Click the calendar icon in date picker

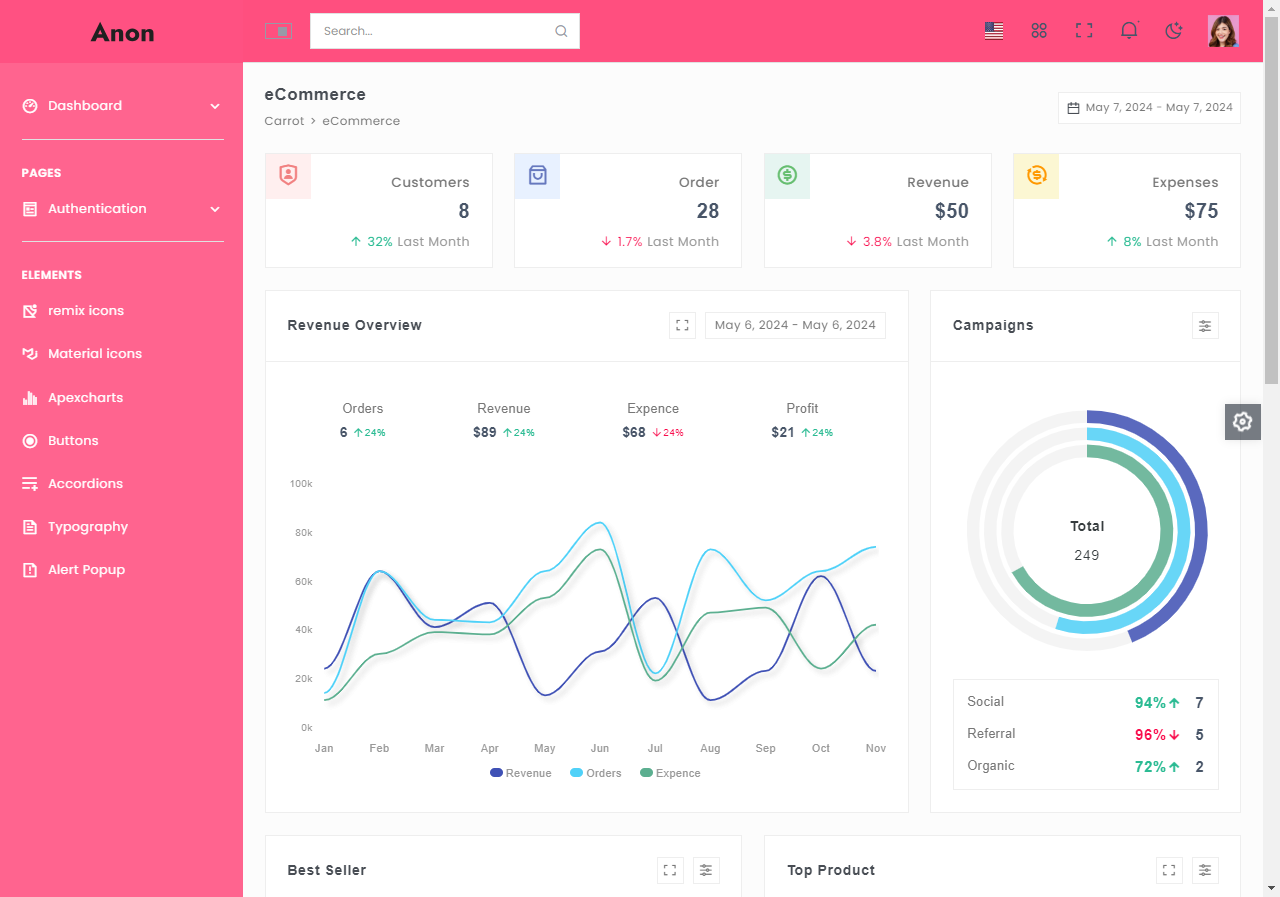click(x=1073, y=108)
